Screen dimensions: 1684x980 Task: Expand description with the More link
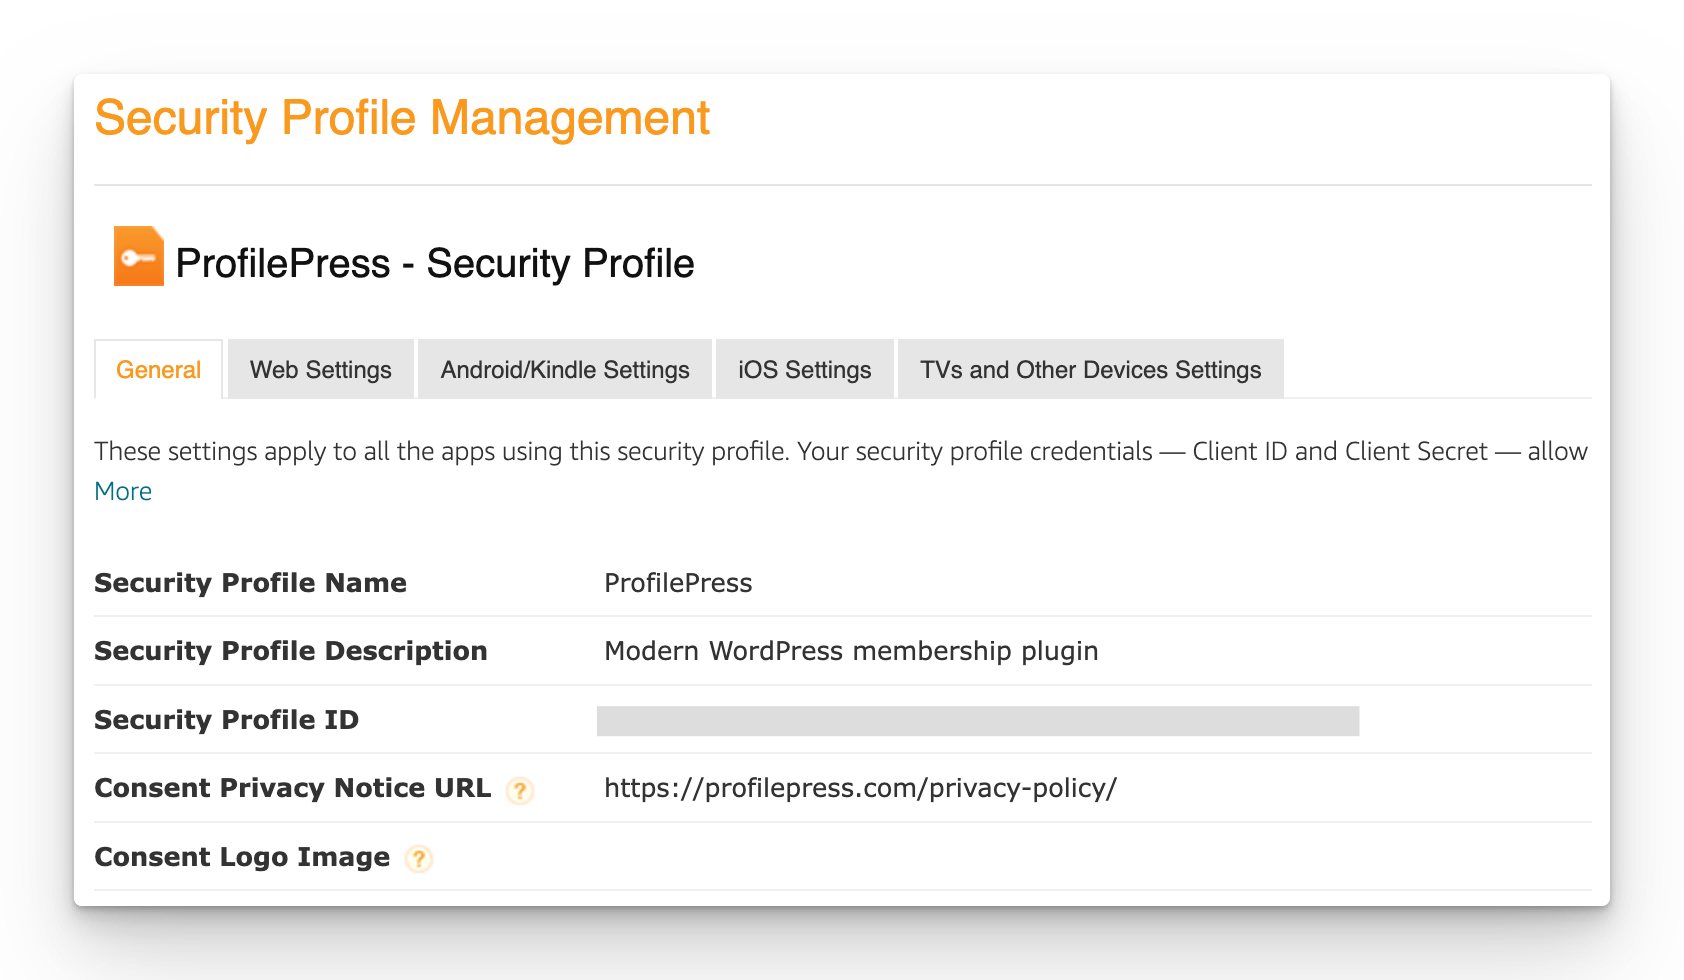click(123, 491)
